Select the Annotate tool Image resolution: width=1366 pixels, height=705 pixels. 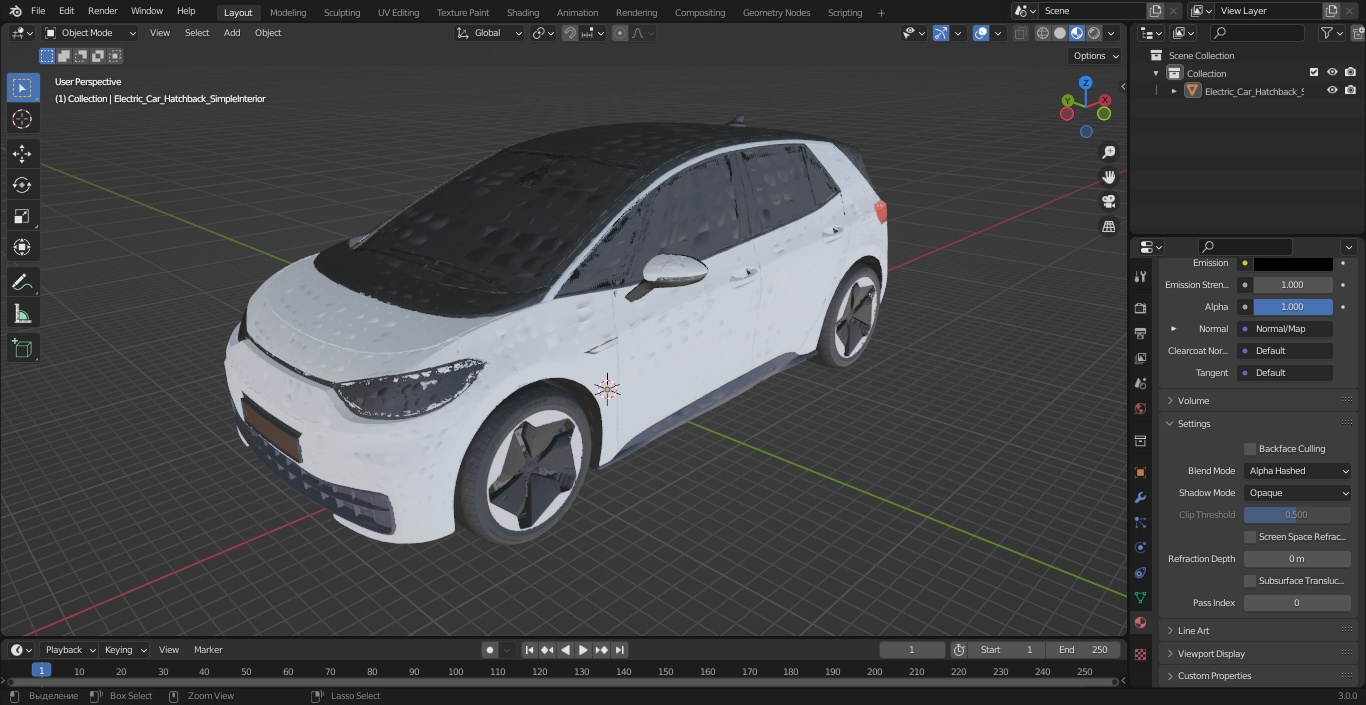click(x=22, y=283)
